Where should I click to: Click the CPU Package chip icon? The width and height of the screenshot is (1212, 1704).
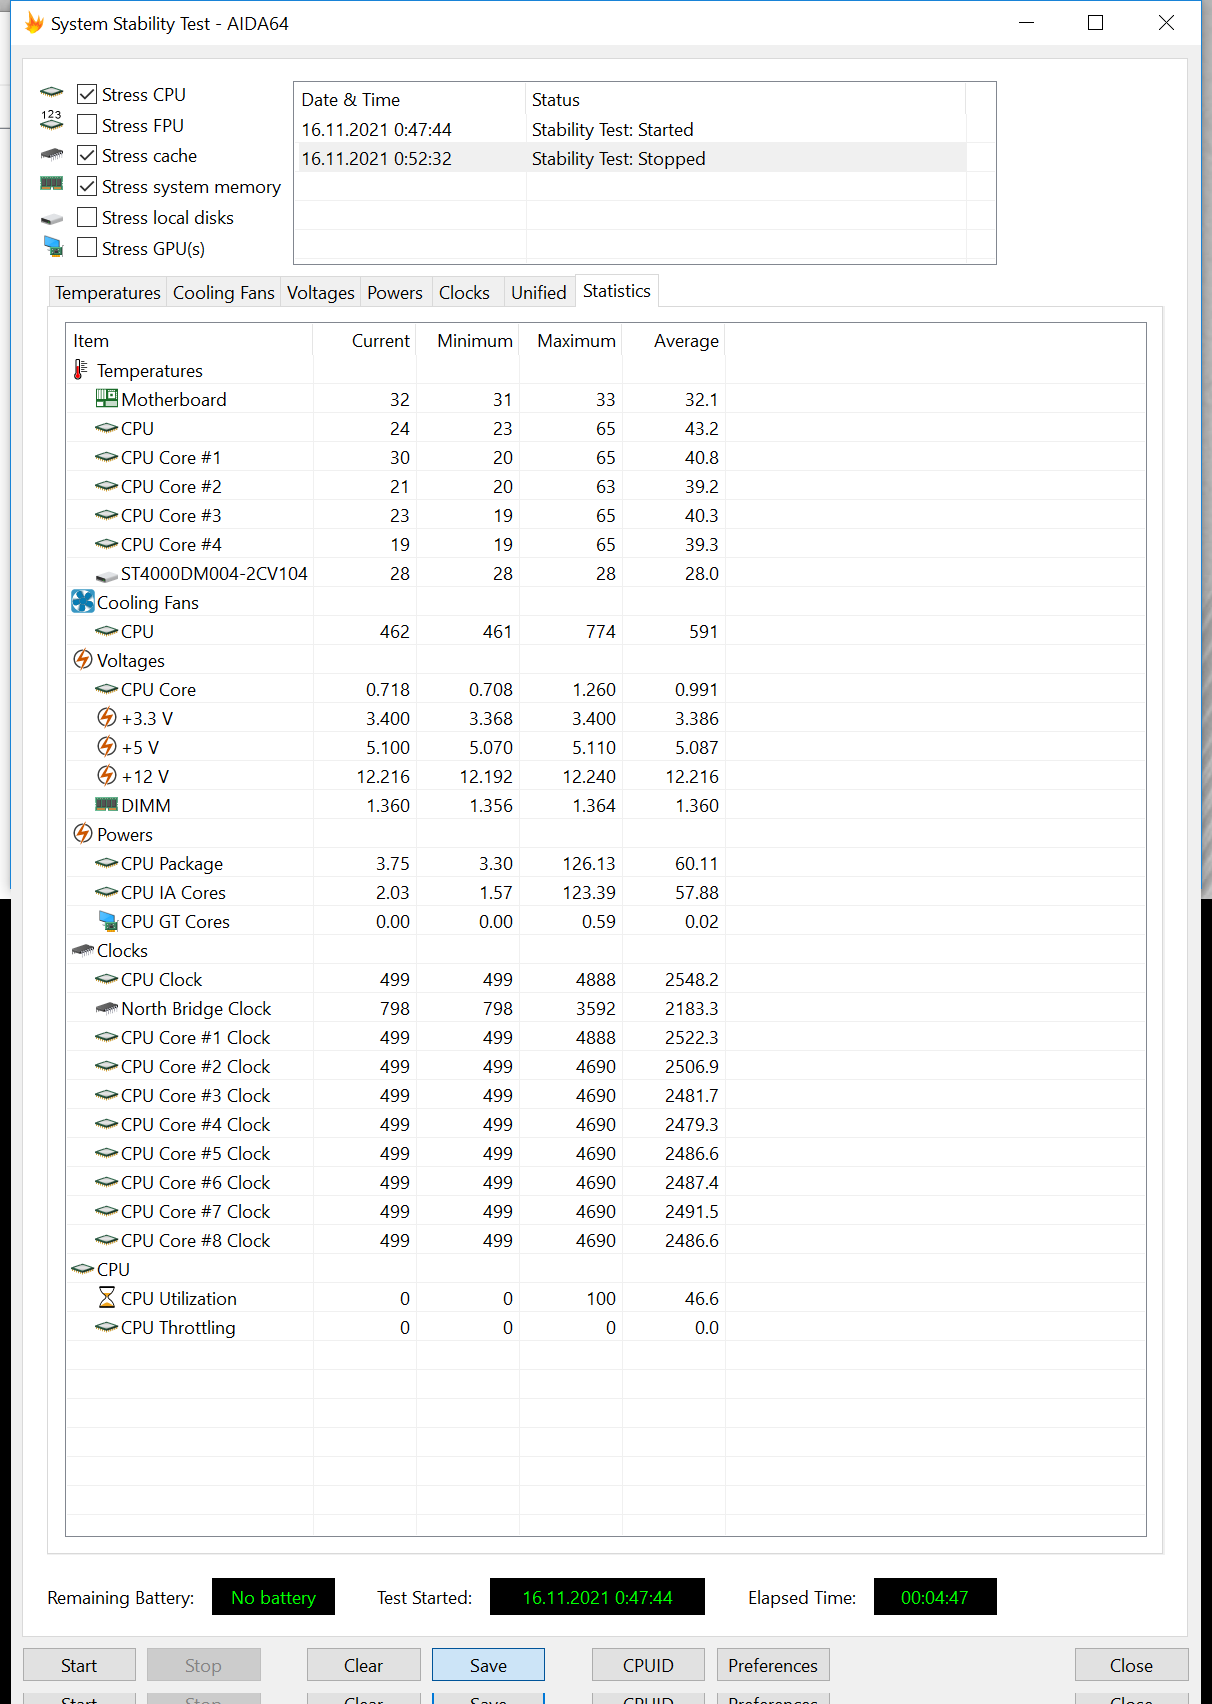(106, 863)
